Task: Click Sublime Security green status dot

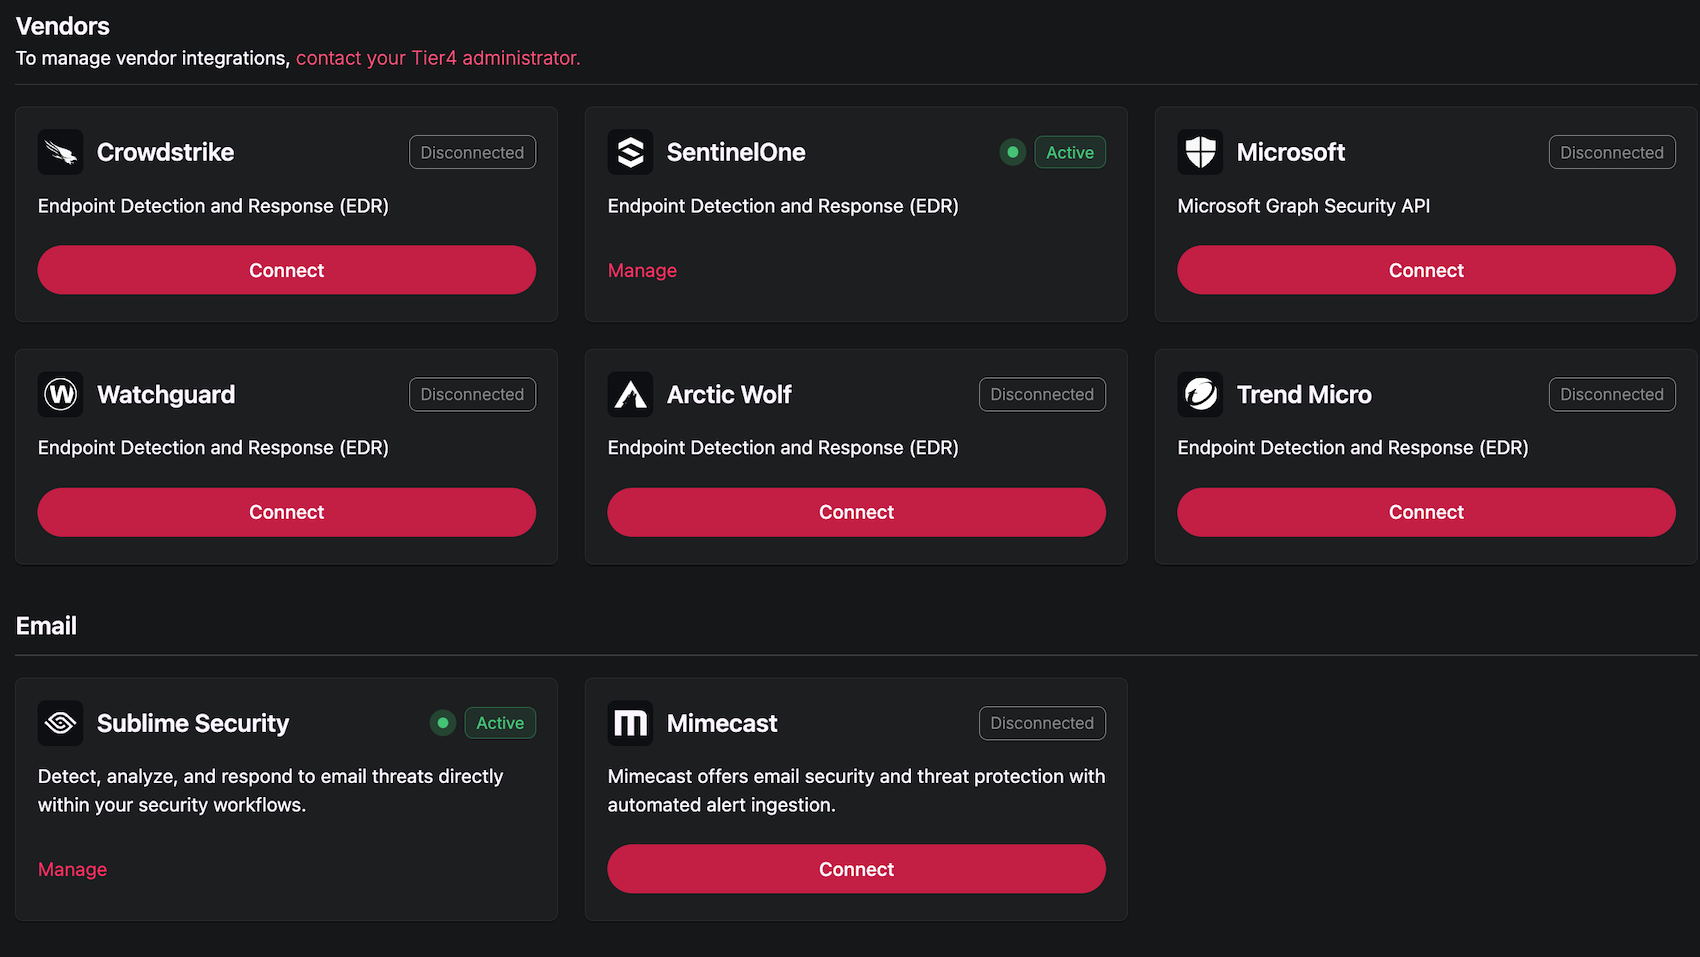Action: coord(443,723)
